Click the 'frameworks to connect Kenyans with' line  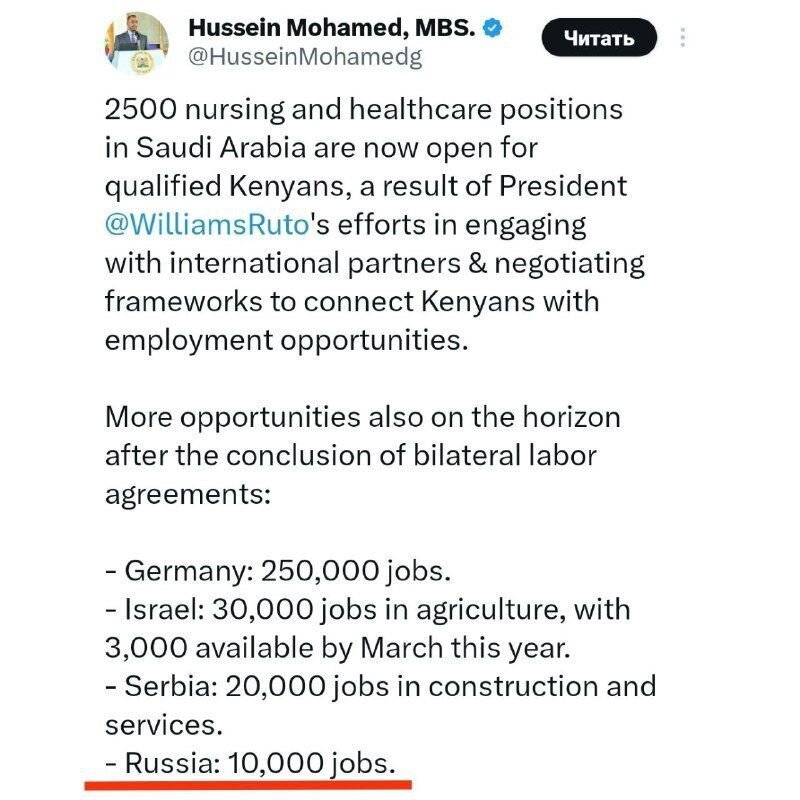352,302
